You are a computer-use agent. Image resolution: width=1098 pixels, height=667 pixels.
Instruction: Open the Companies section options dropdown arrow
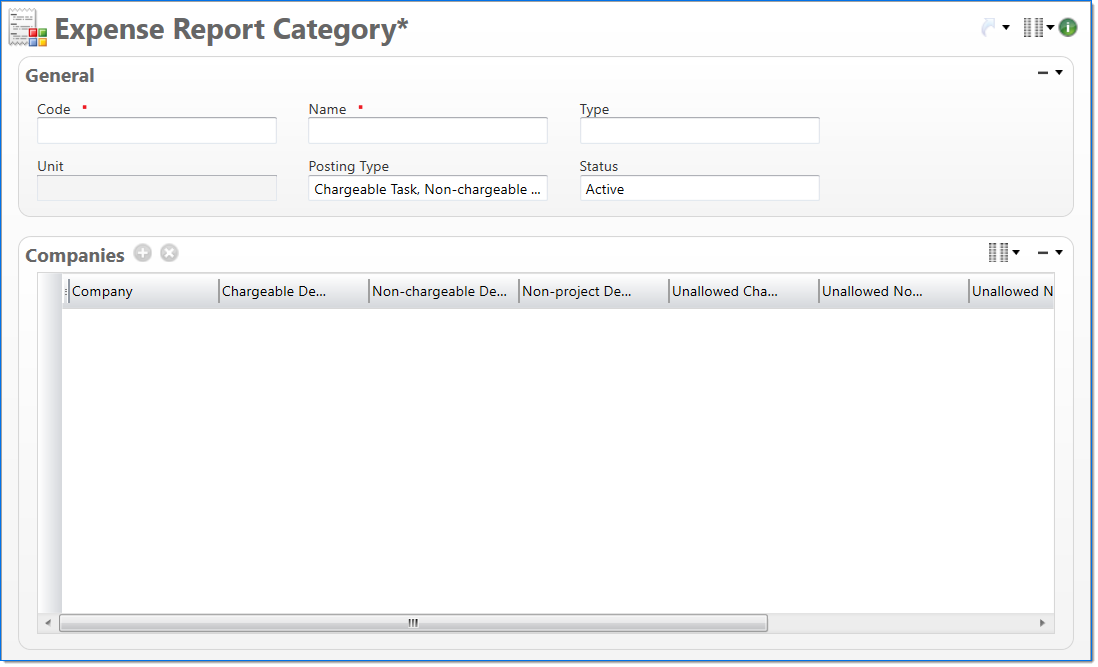[x=1059, y=253]
